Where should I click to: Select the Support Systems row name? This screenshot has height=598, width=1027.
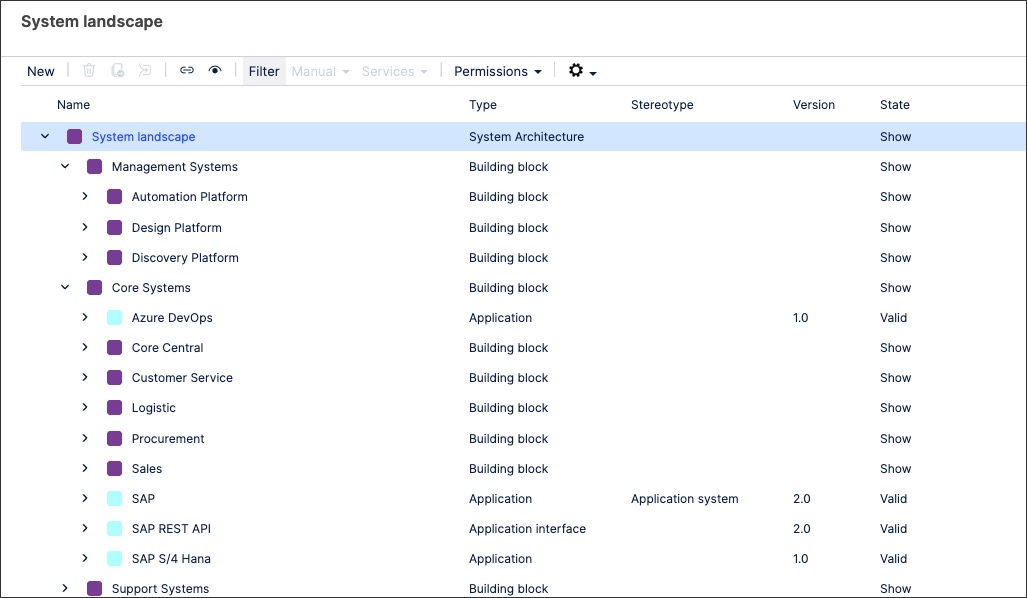160,589
